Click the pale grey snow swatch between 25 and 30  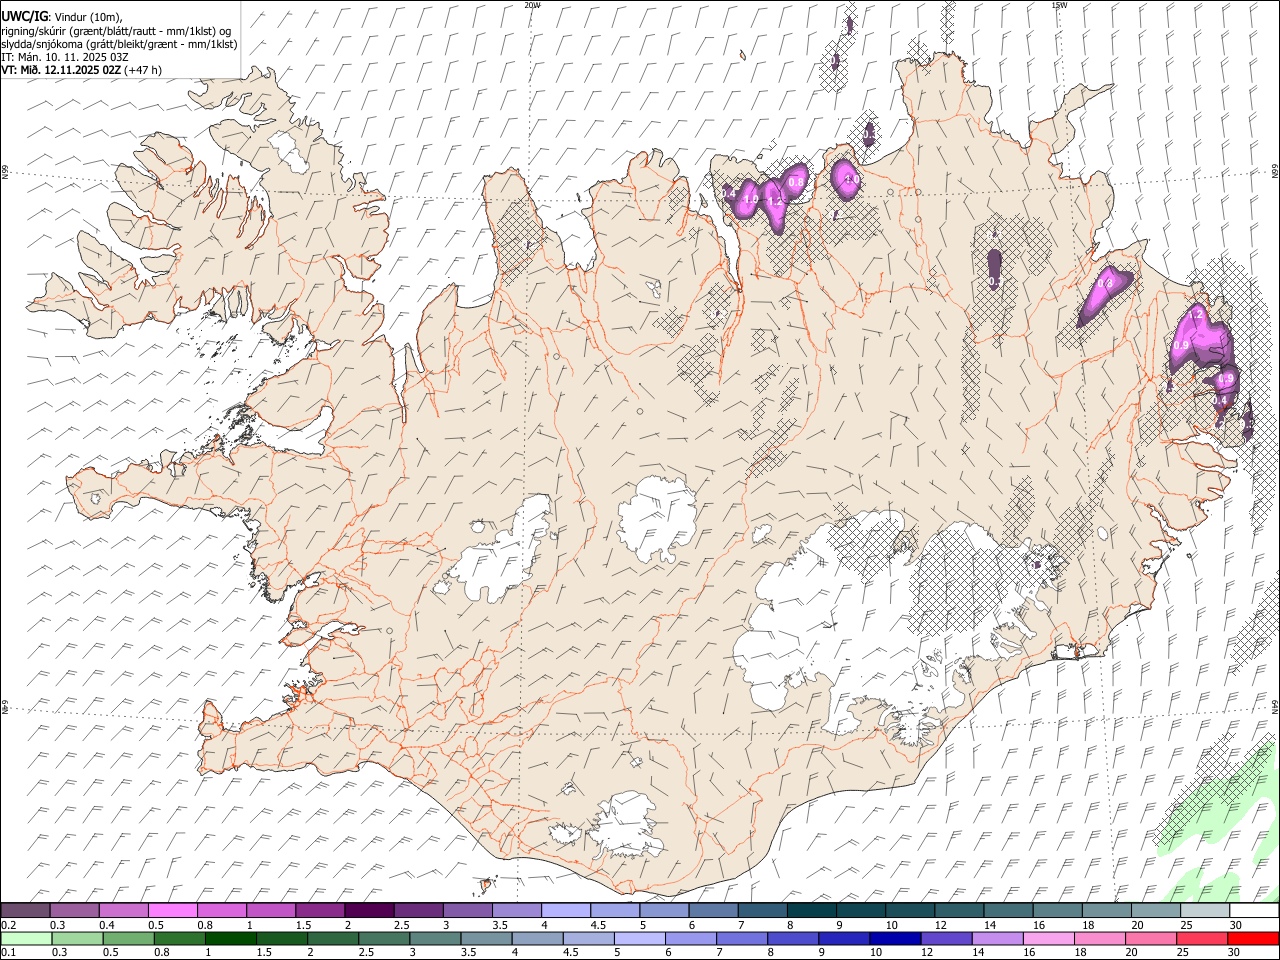[x=1204, y=910]
